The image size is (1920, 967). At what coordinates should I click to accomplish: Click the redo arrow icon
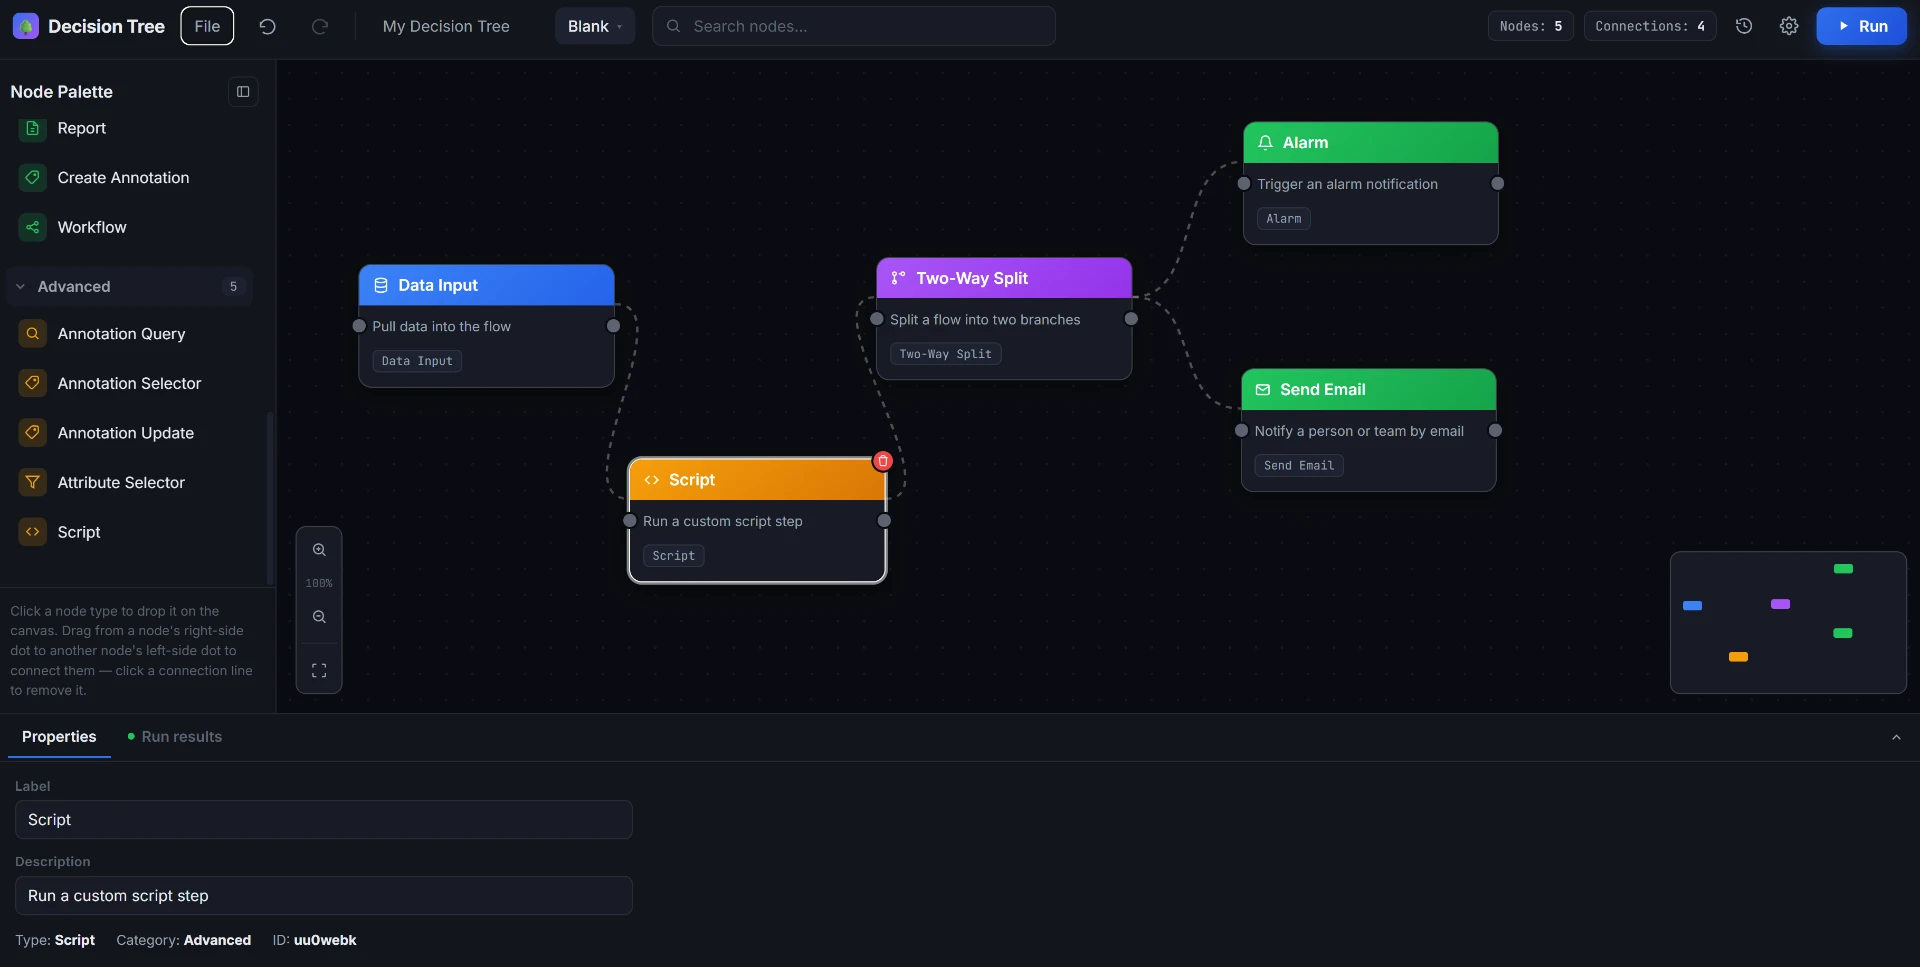tap(320, 26)
